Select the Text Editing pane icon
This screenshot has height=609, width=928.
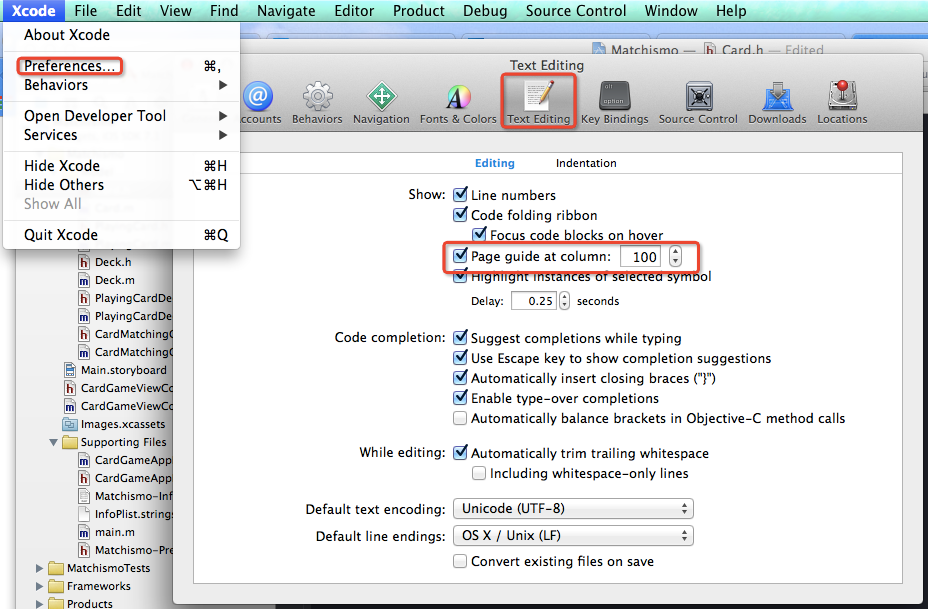coord(539,102)
